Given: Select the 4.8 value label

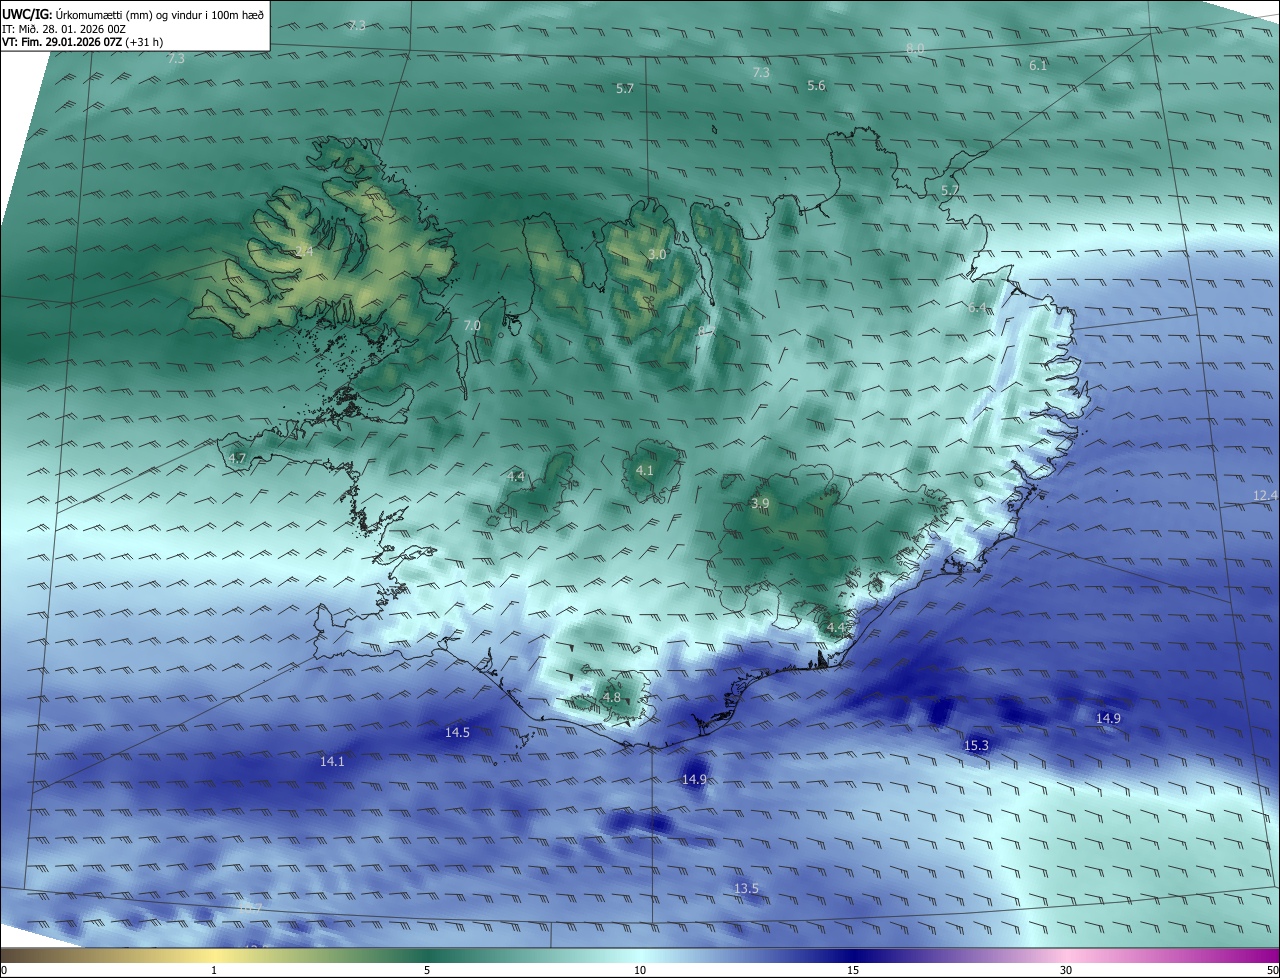Looking at the screenshot, I should click(x=612, y=697).
